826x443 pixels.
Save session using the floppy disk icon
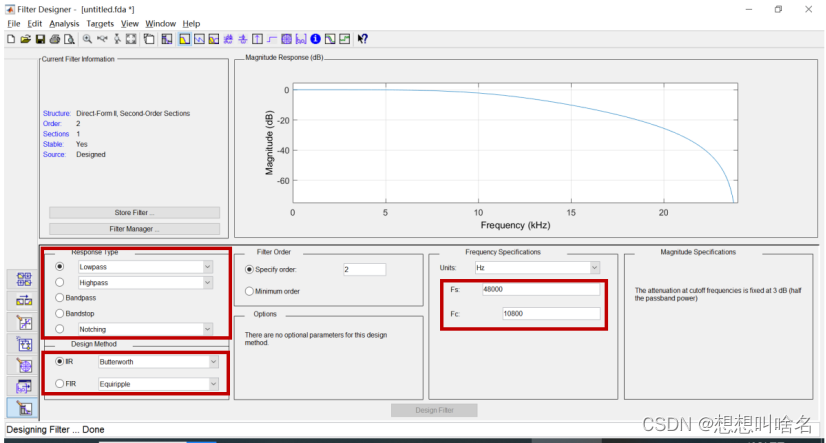(x=40, y=39)
